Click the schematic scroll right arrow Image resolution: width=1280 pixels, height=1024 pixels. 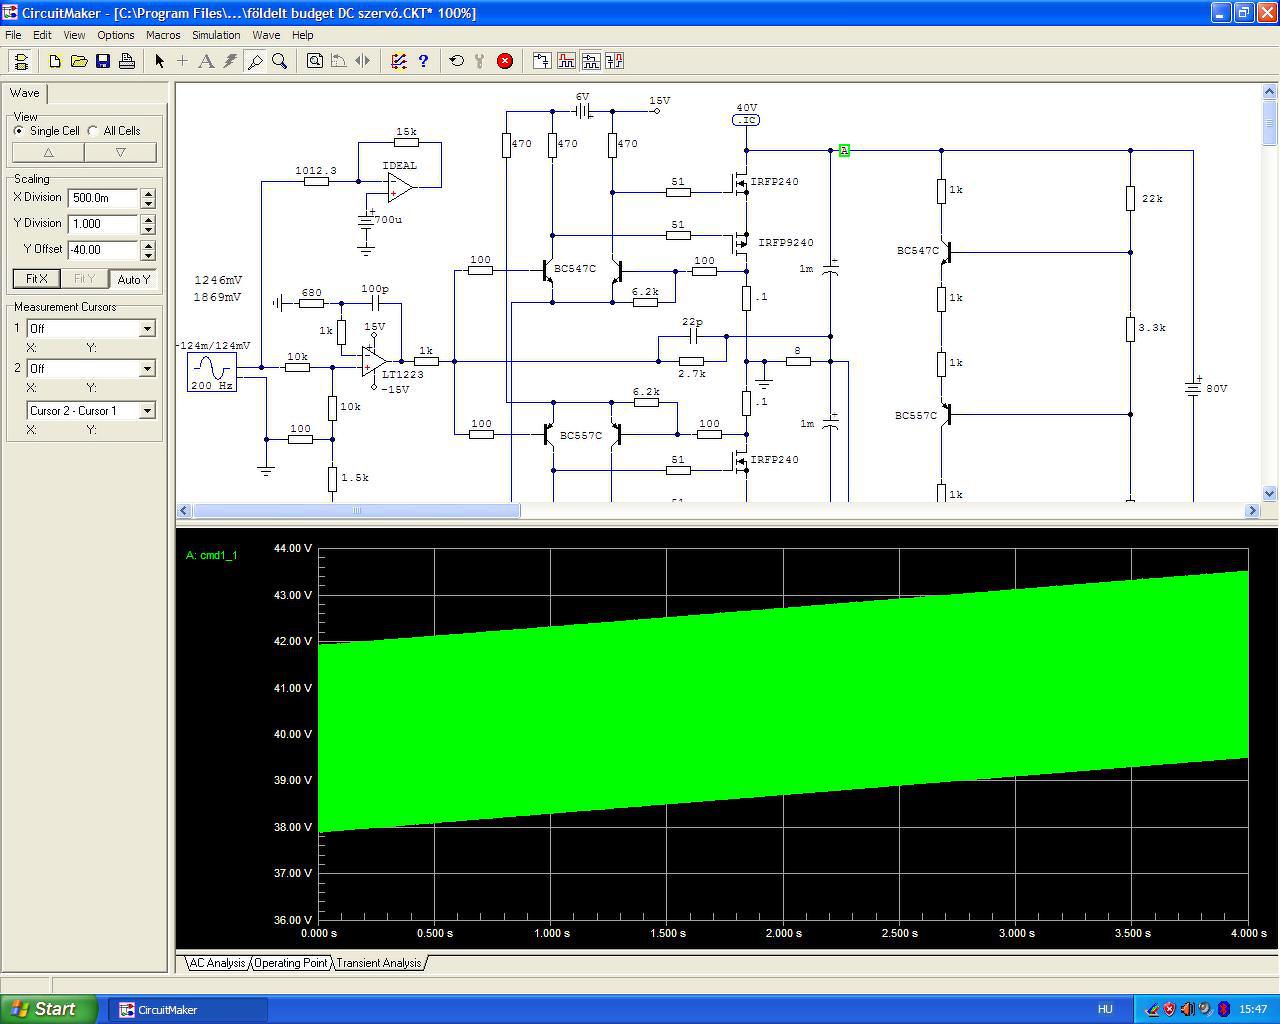(1252, 510)
